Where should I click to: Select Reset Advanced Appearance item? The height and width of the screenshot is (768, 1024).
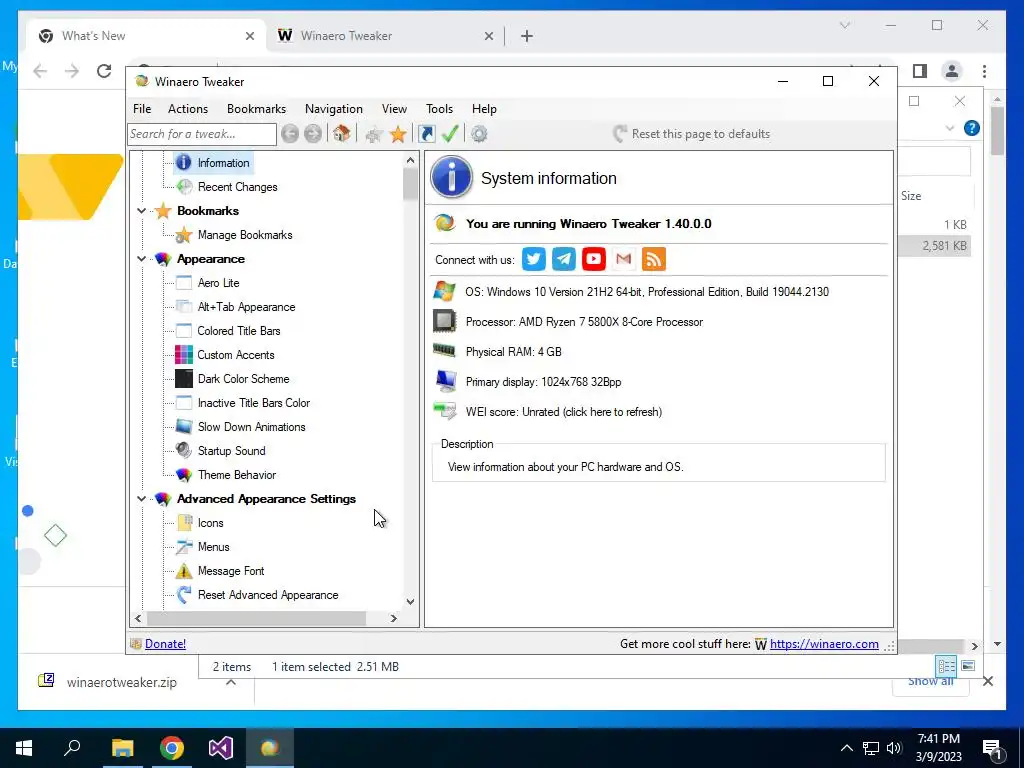[x=268, y=595]
